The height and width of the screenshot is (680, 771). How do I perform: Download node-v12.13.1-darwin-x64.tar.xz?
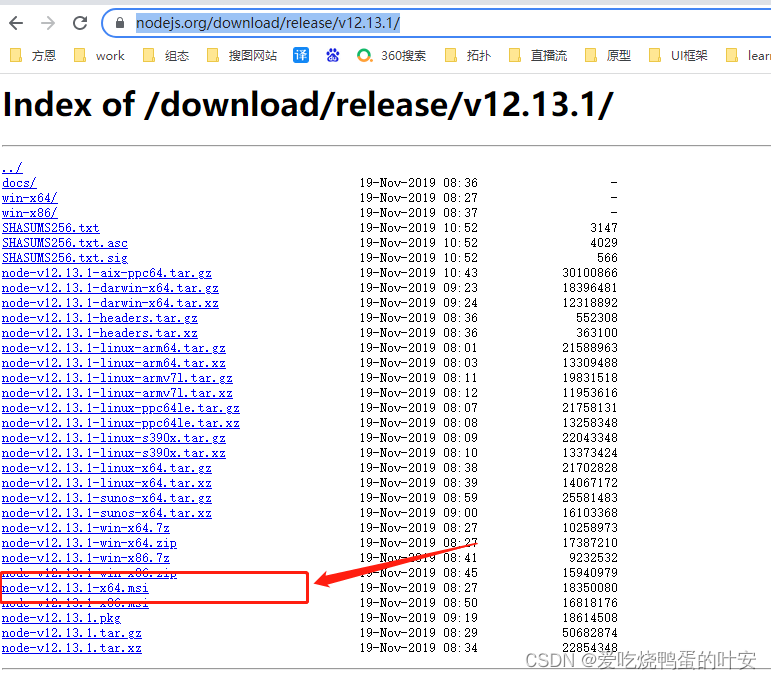110,303
